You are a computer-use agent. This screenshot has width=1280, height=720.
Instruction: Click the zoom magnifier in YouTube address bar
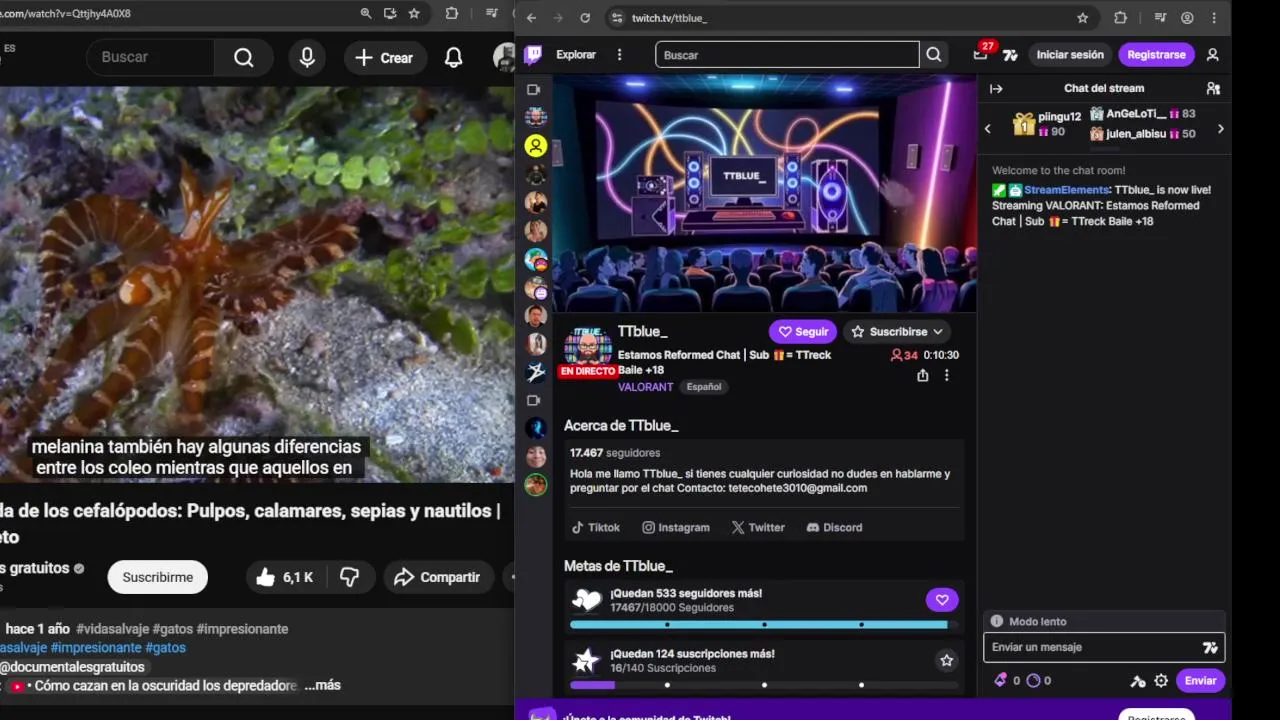point(366,14)
